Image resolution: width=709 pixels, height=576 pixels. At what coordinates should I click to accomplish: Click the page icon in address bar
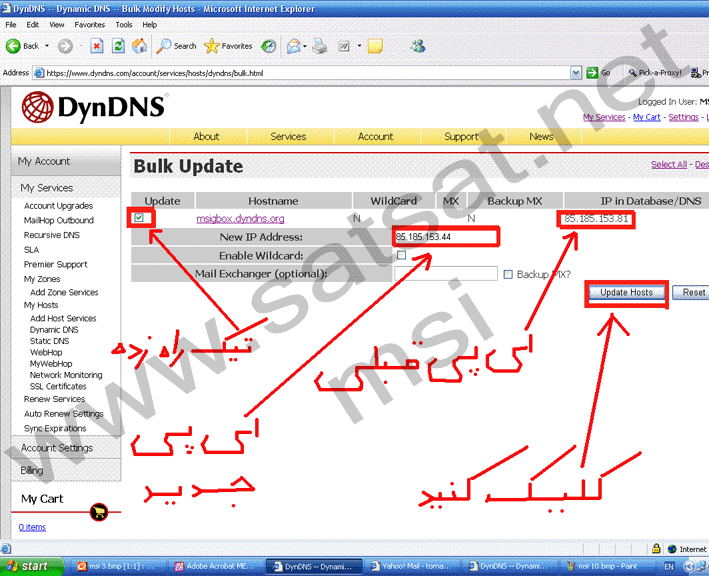[39, 73]
